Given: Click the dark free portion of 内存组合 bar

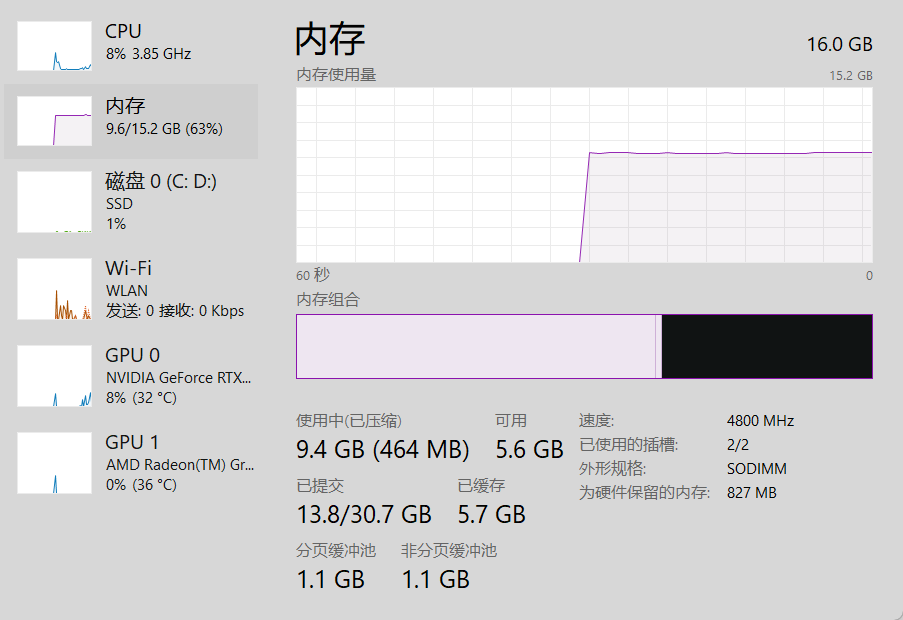Looking at the screenshot, I should click(766, 347).
